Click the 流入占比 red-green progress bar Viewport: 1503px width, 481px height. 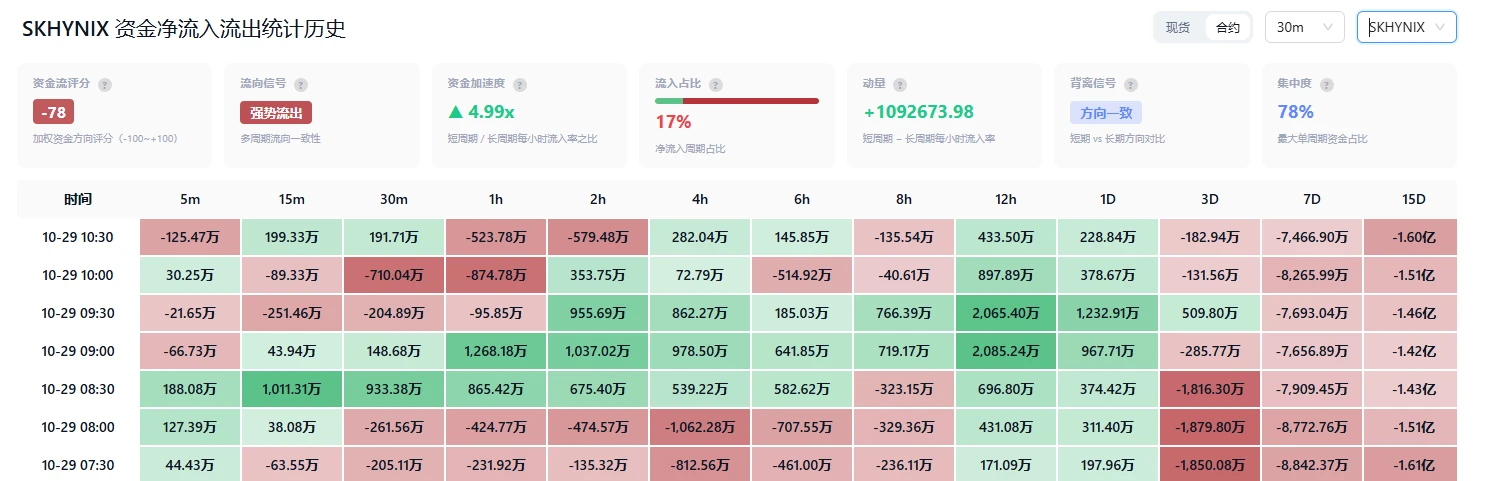(x=737, y=101)
